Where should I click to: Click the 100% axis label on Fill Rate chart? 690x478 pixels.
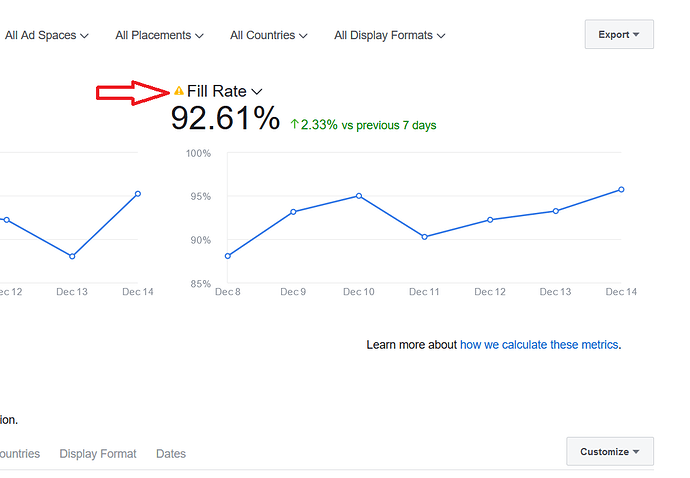point(198,154)
